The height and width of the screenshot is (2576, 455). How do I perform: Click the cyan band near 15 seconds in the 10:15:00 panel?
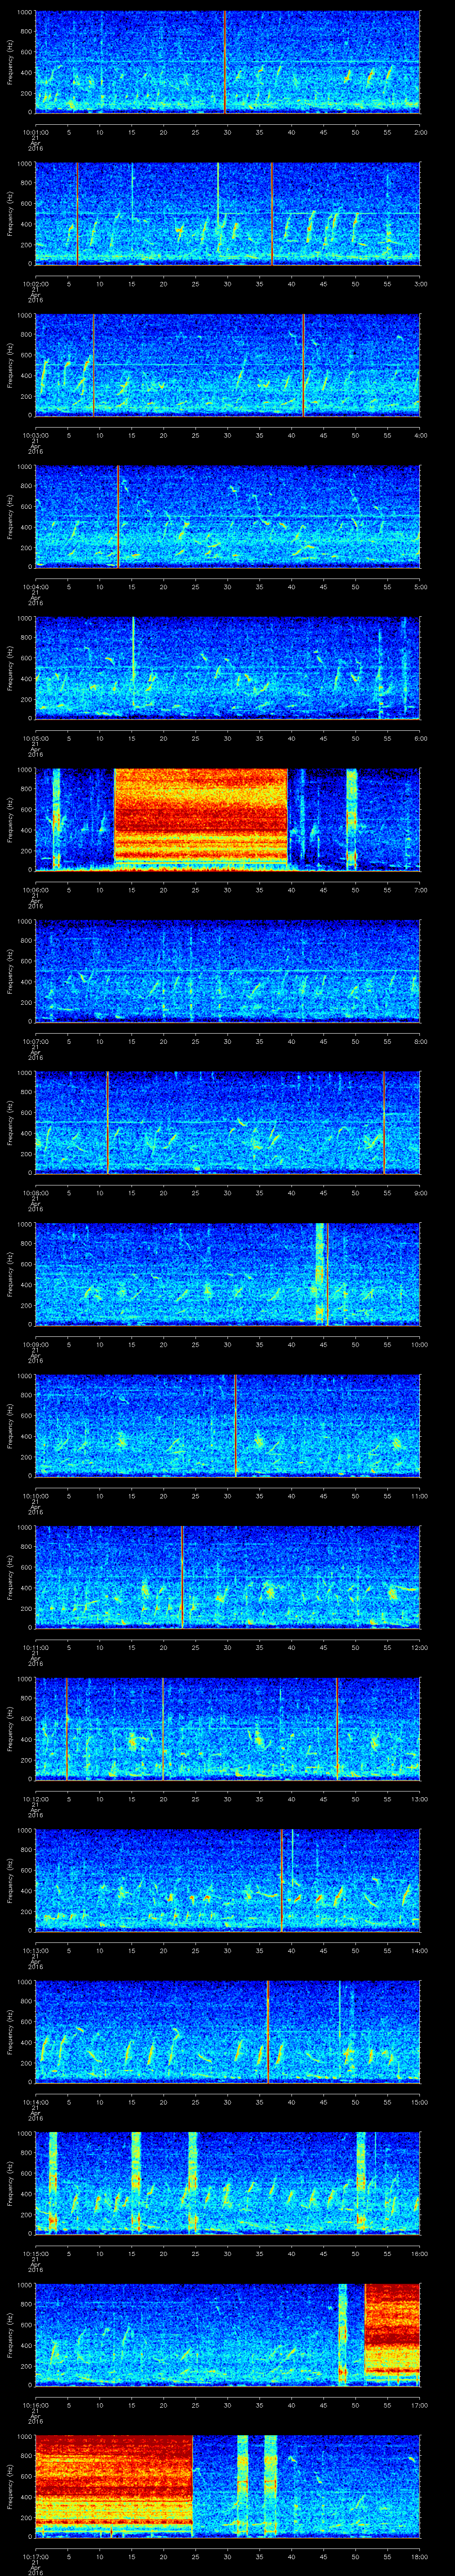[x=135, y=2182]
